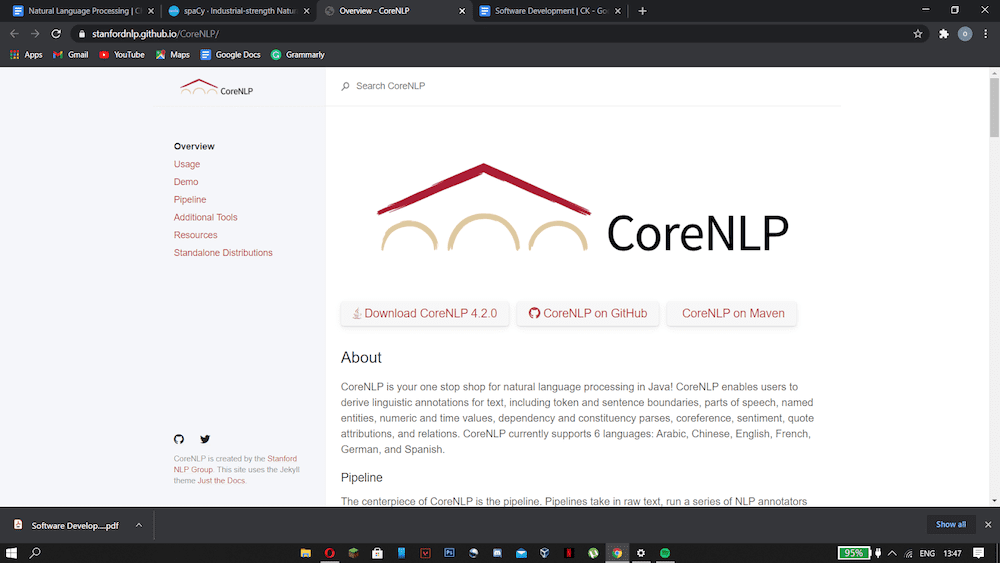Click the browser forward arrow

point(35,34)
